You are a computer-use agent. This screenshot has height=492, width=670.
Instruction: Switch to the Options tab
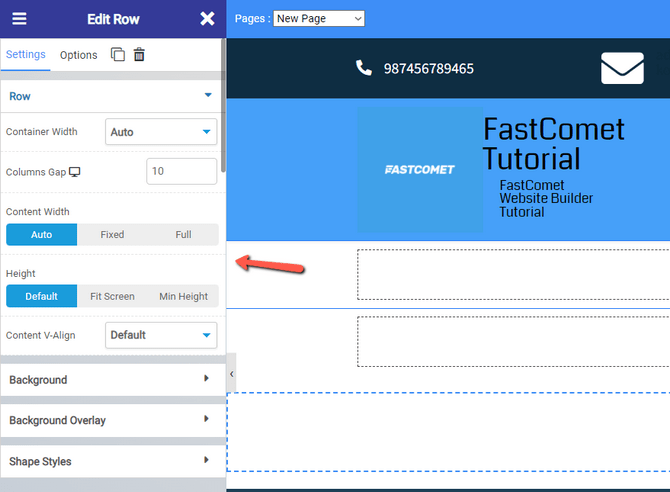[x=79, y=55]
